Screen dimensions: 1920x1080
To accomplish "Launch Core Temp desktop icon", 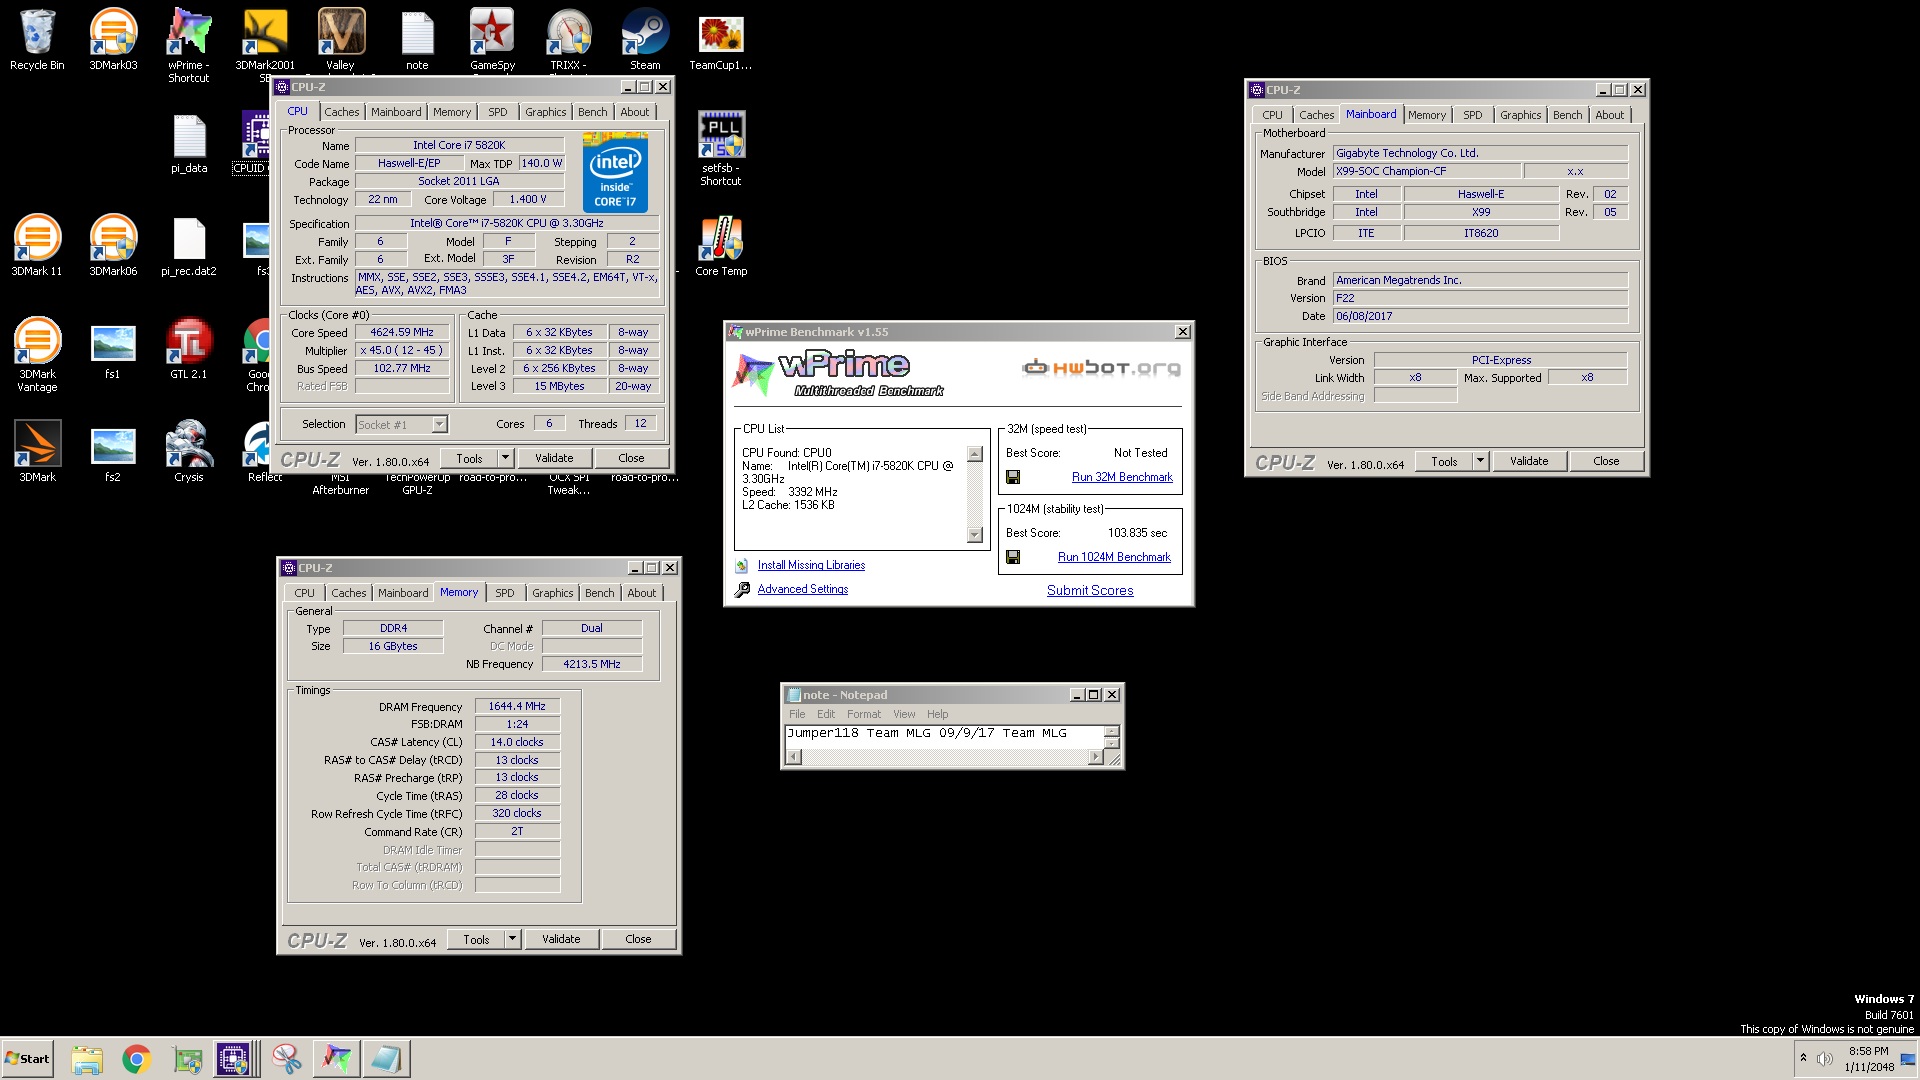I will [x=721, y=246].
